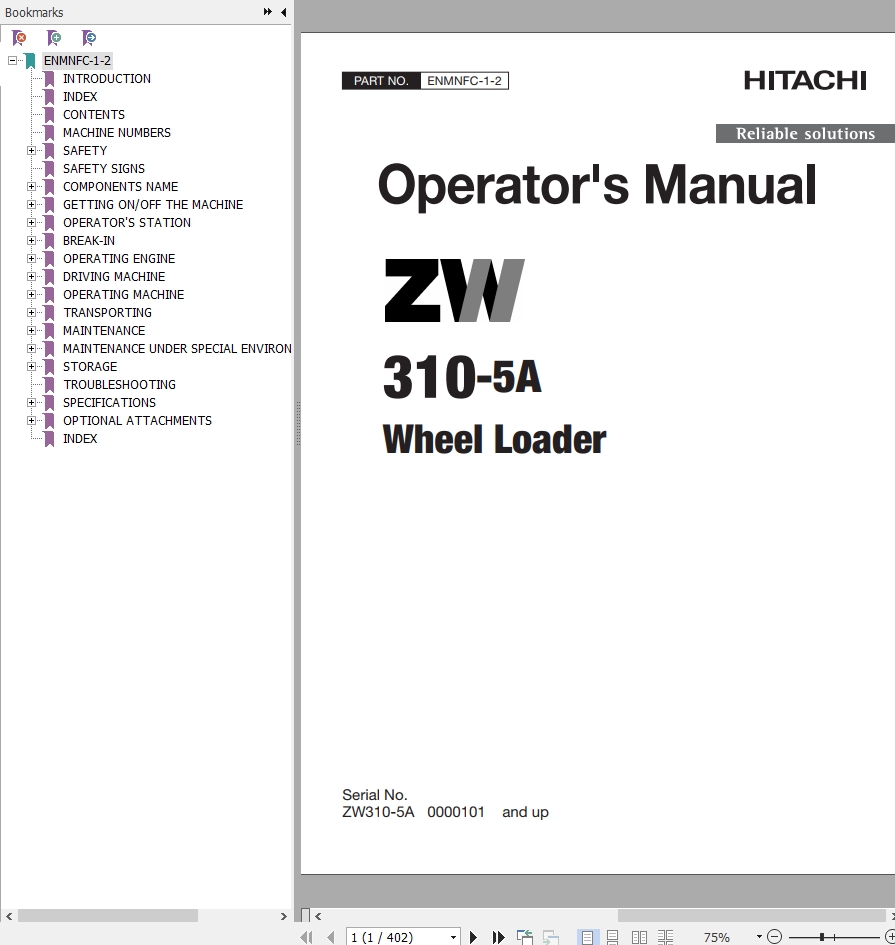Image resolution: width=895 pixels, height=945 pixels.
Task: Click the zoom in plus button
Action: [890, 937]
